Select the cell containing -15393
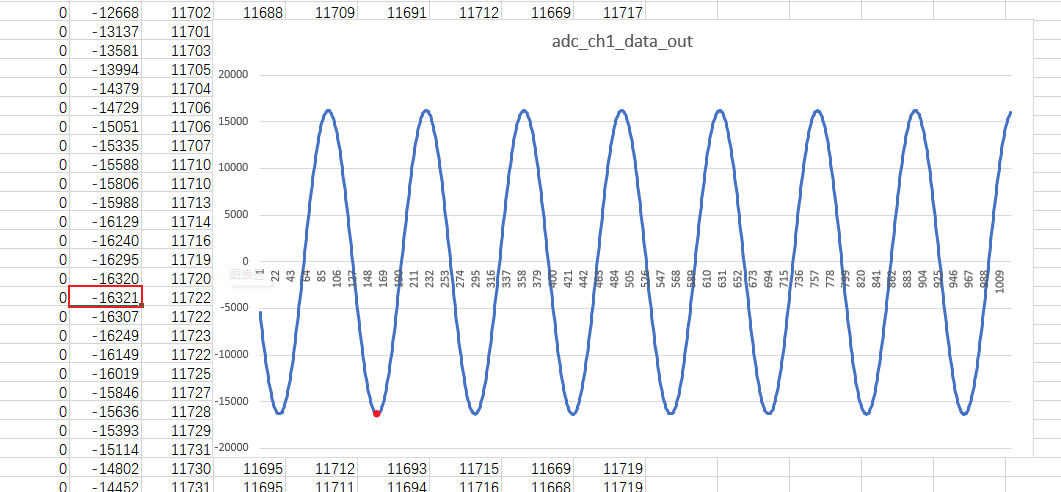1061x492 pixels. click(106, 430)
